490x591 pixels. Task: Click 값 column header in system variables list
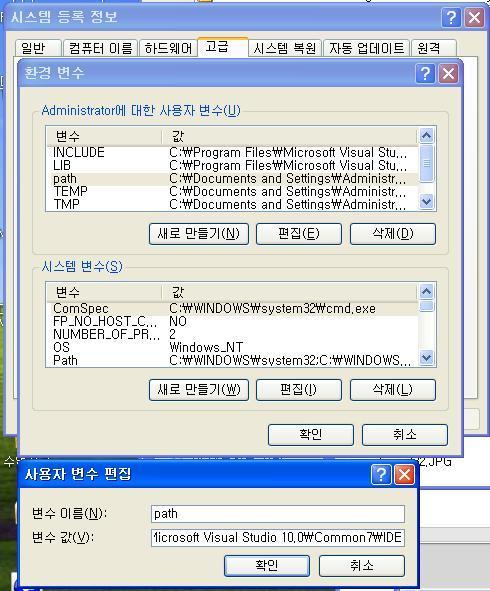(x=289, y=292)
